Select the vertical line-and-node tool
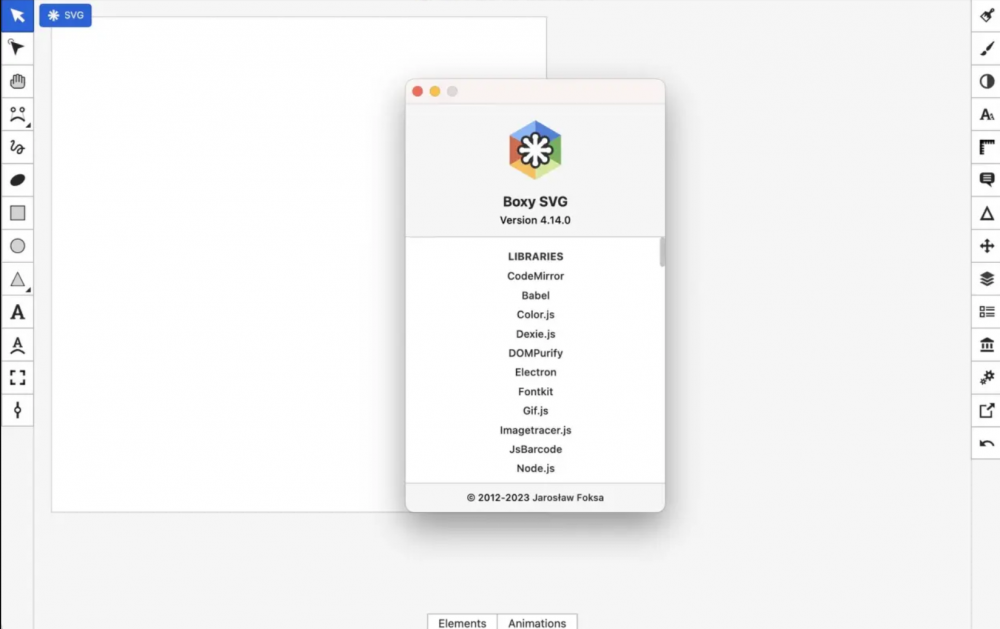 [x=17, y=410]
